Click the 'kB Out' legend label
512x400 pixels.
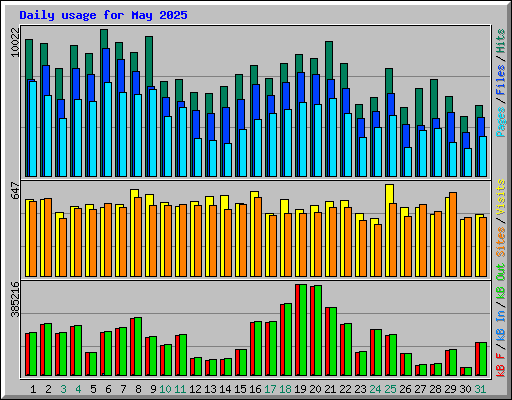501,280
